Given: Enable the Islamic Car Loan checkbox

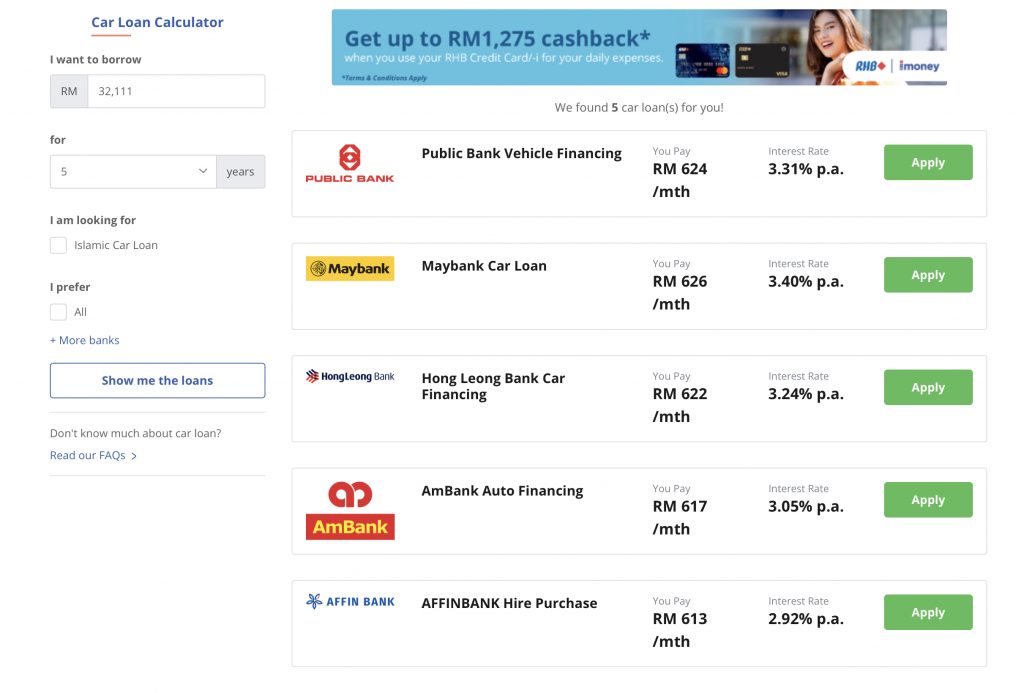Looking at the screenshot, I should click(59, 245).
